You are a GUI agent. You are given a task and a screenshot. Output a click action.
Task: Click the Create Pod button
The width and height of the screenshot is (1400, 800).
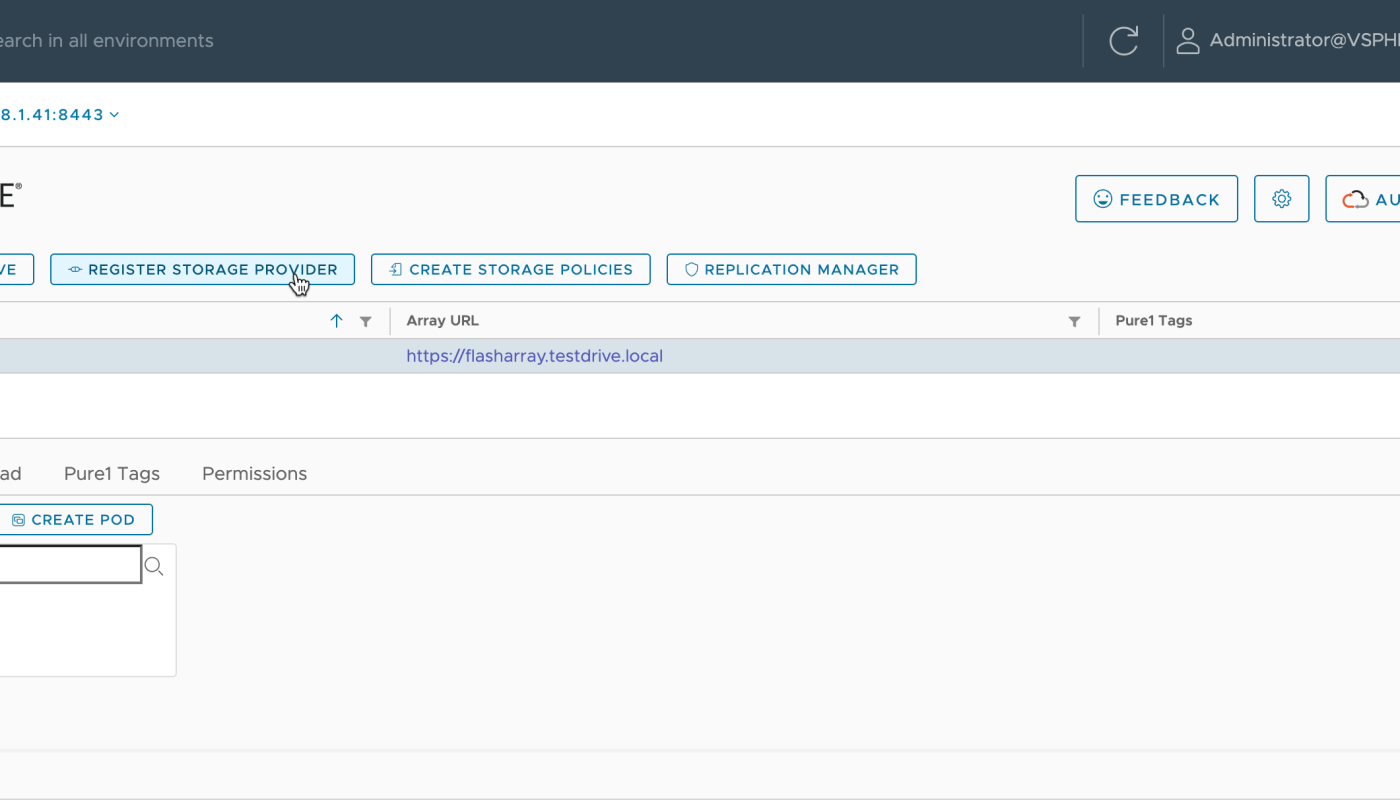(73, 520)
